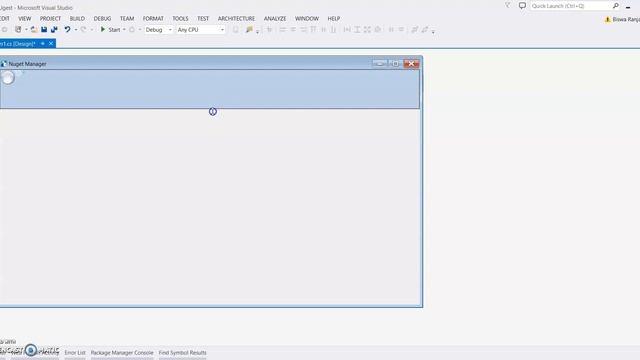Click the Size to Grid icon
Screen dimensions: 640x360
[x=378, y=29]
